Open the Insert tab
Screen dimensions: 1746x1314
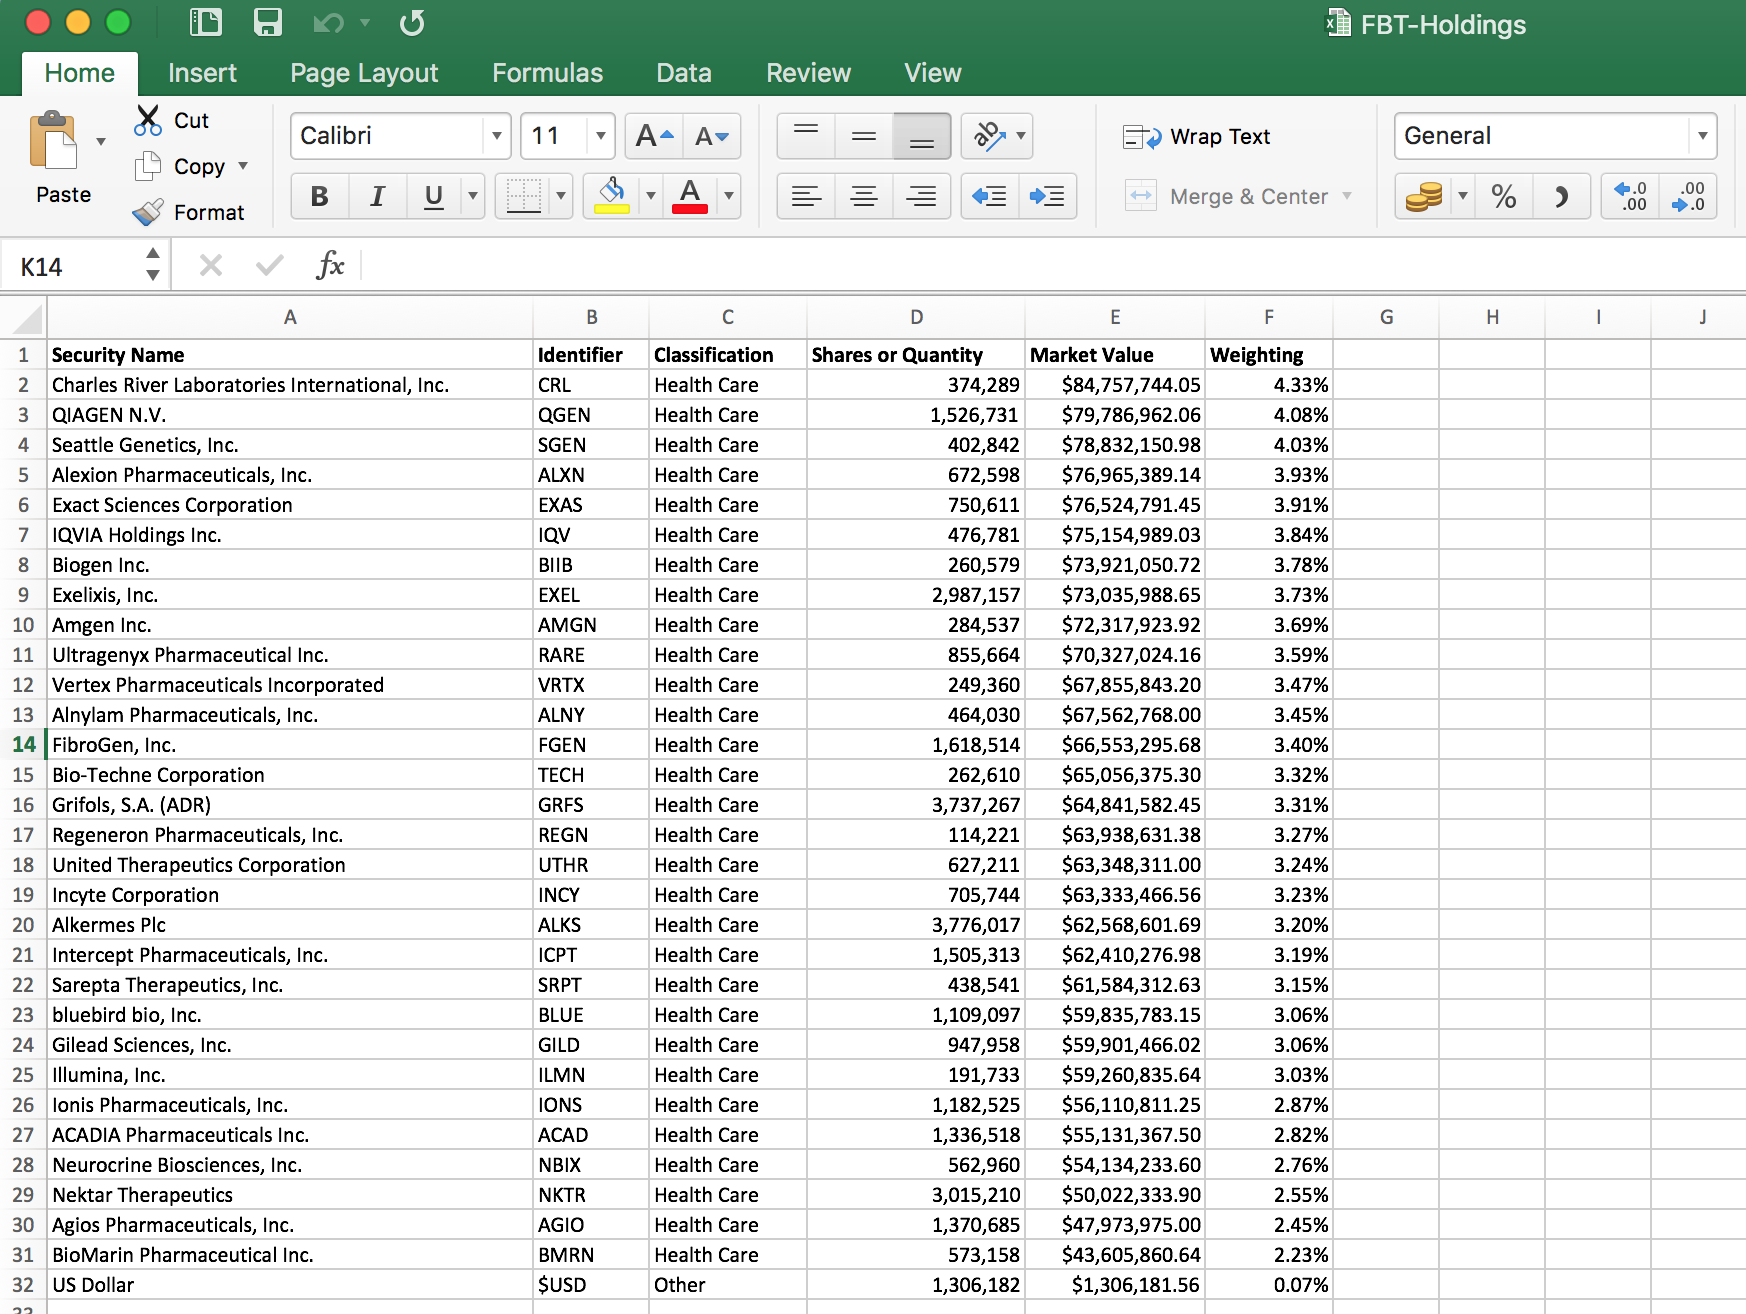[x=202, y=73]
